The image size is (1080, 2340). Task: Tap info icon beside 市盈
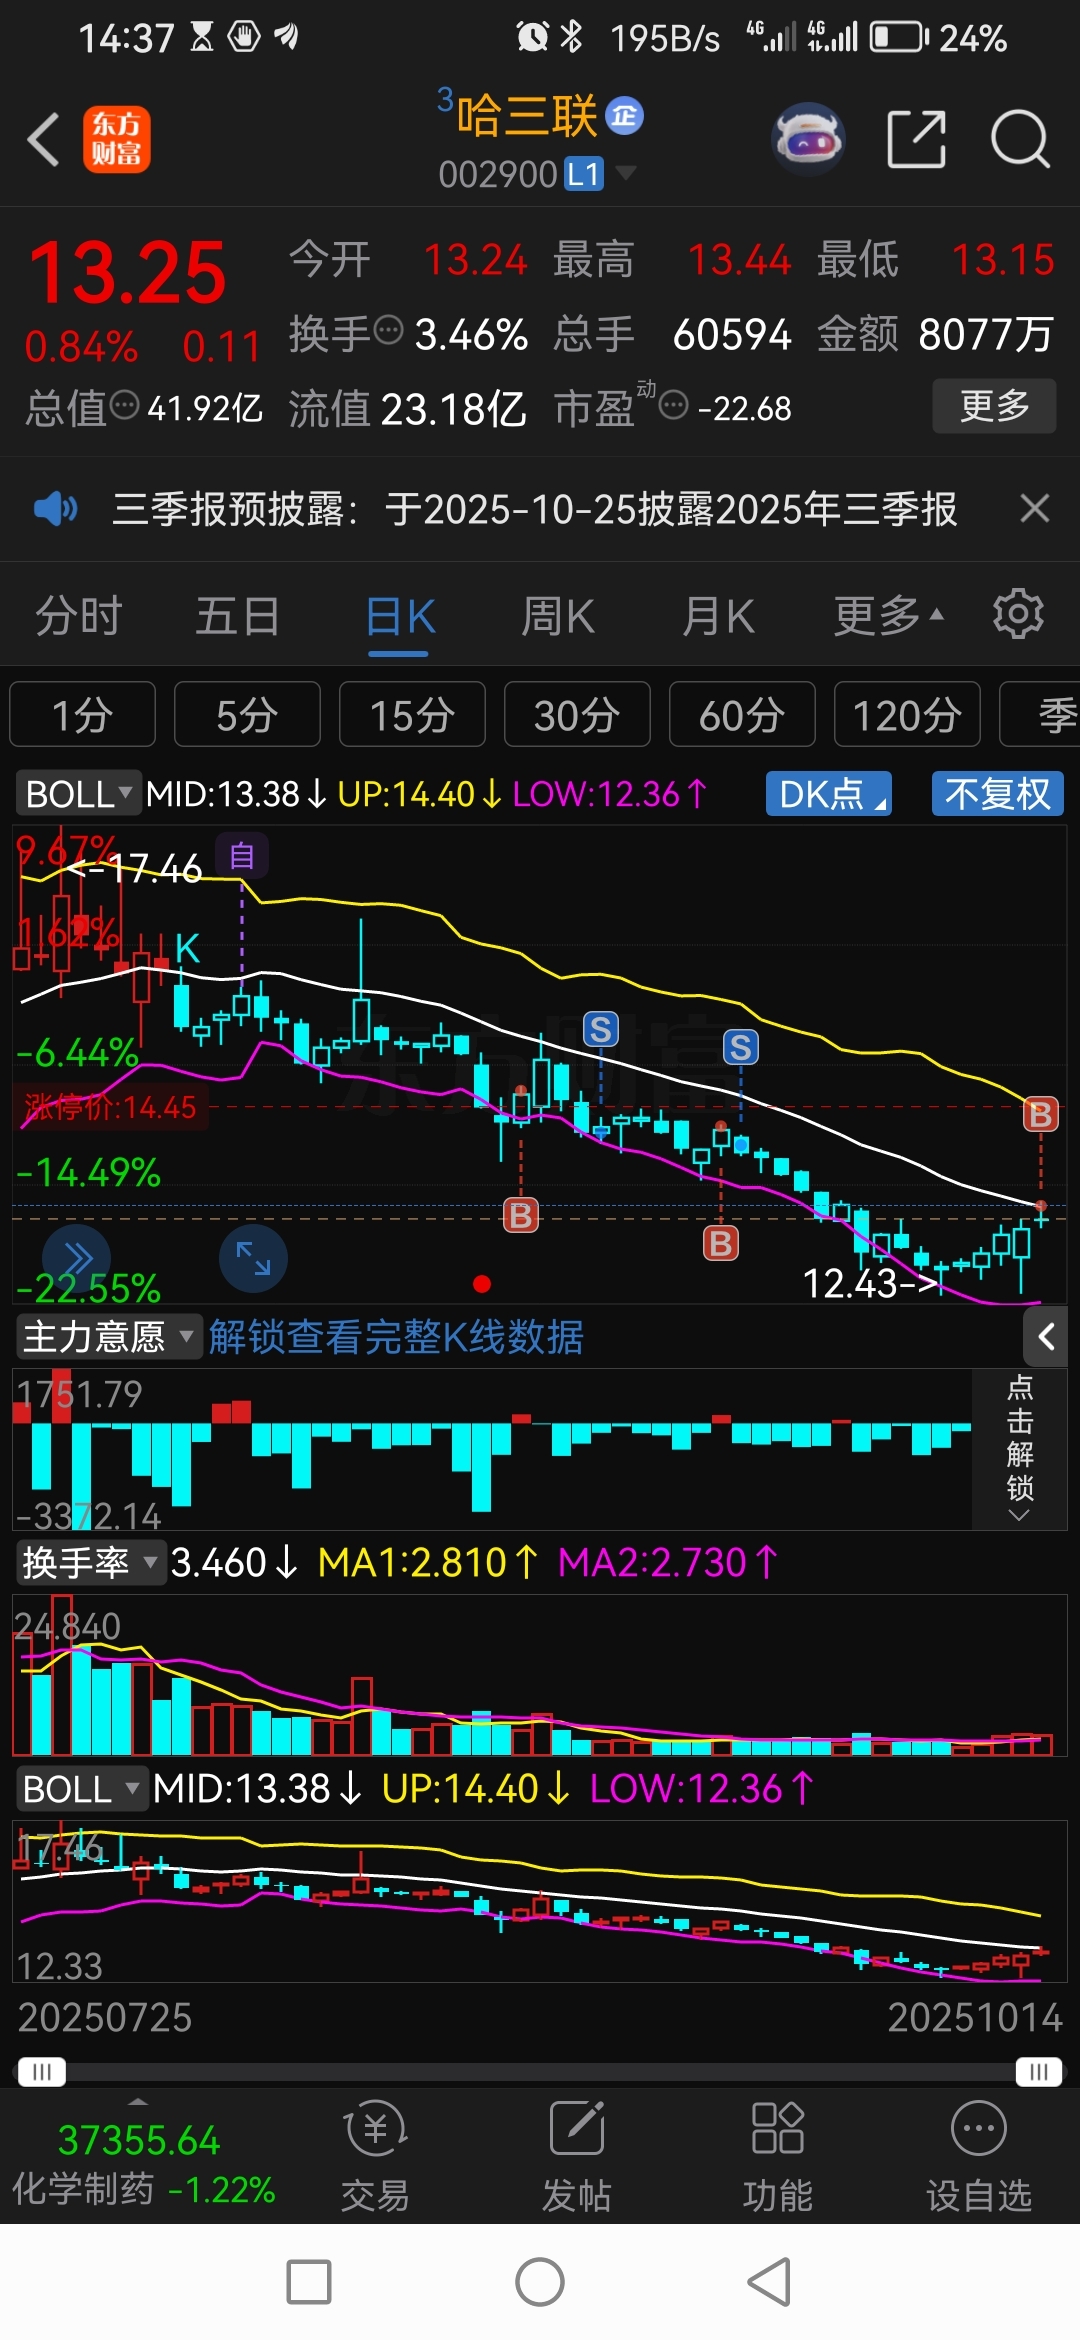(x=674, y=405)
